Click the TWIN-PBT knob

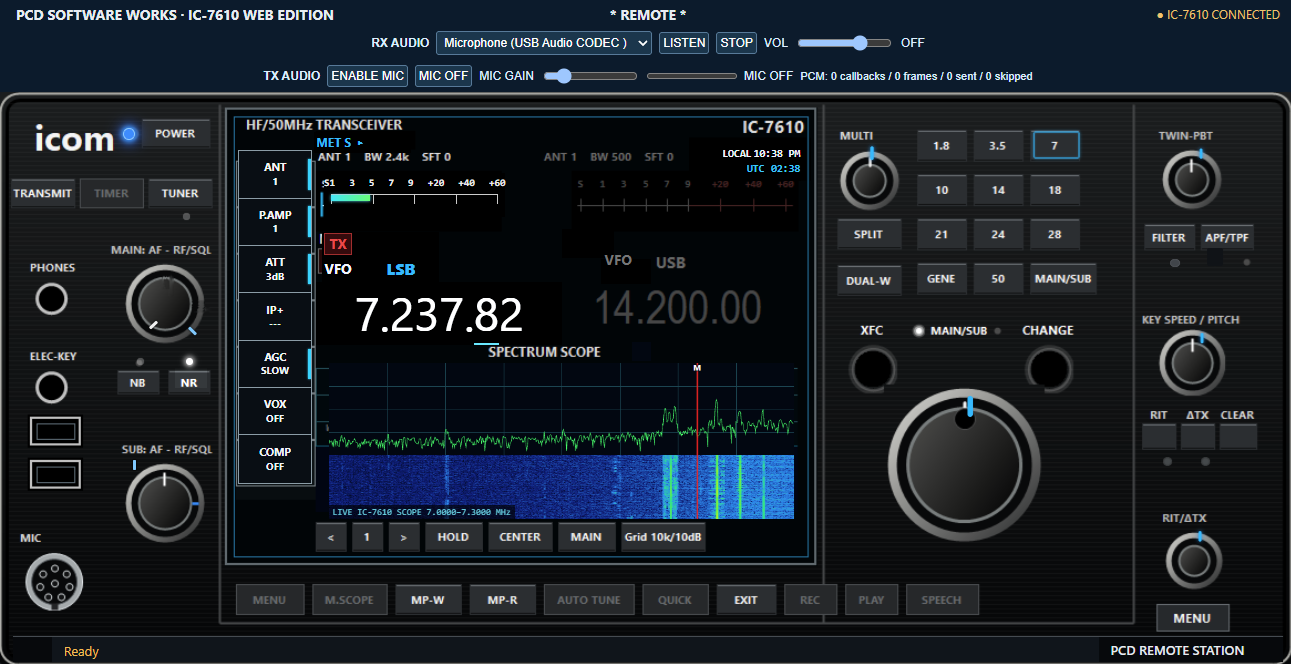(x=1192, y=180)
